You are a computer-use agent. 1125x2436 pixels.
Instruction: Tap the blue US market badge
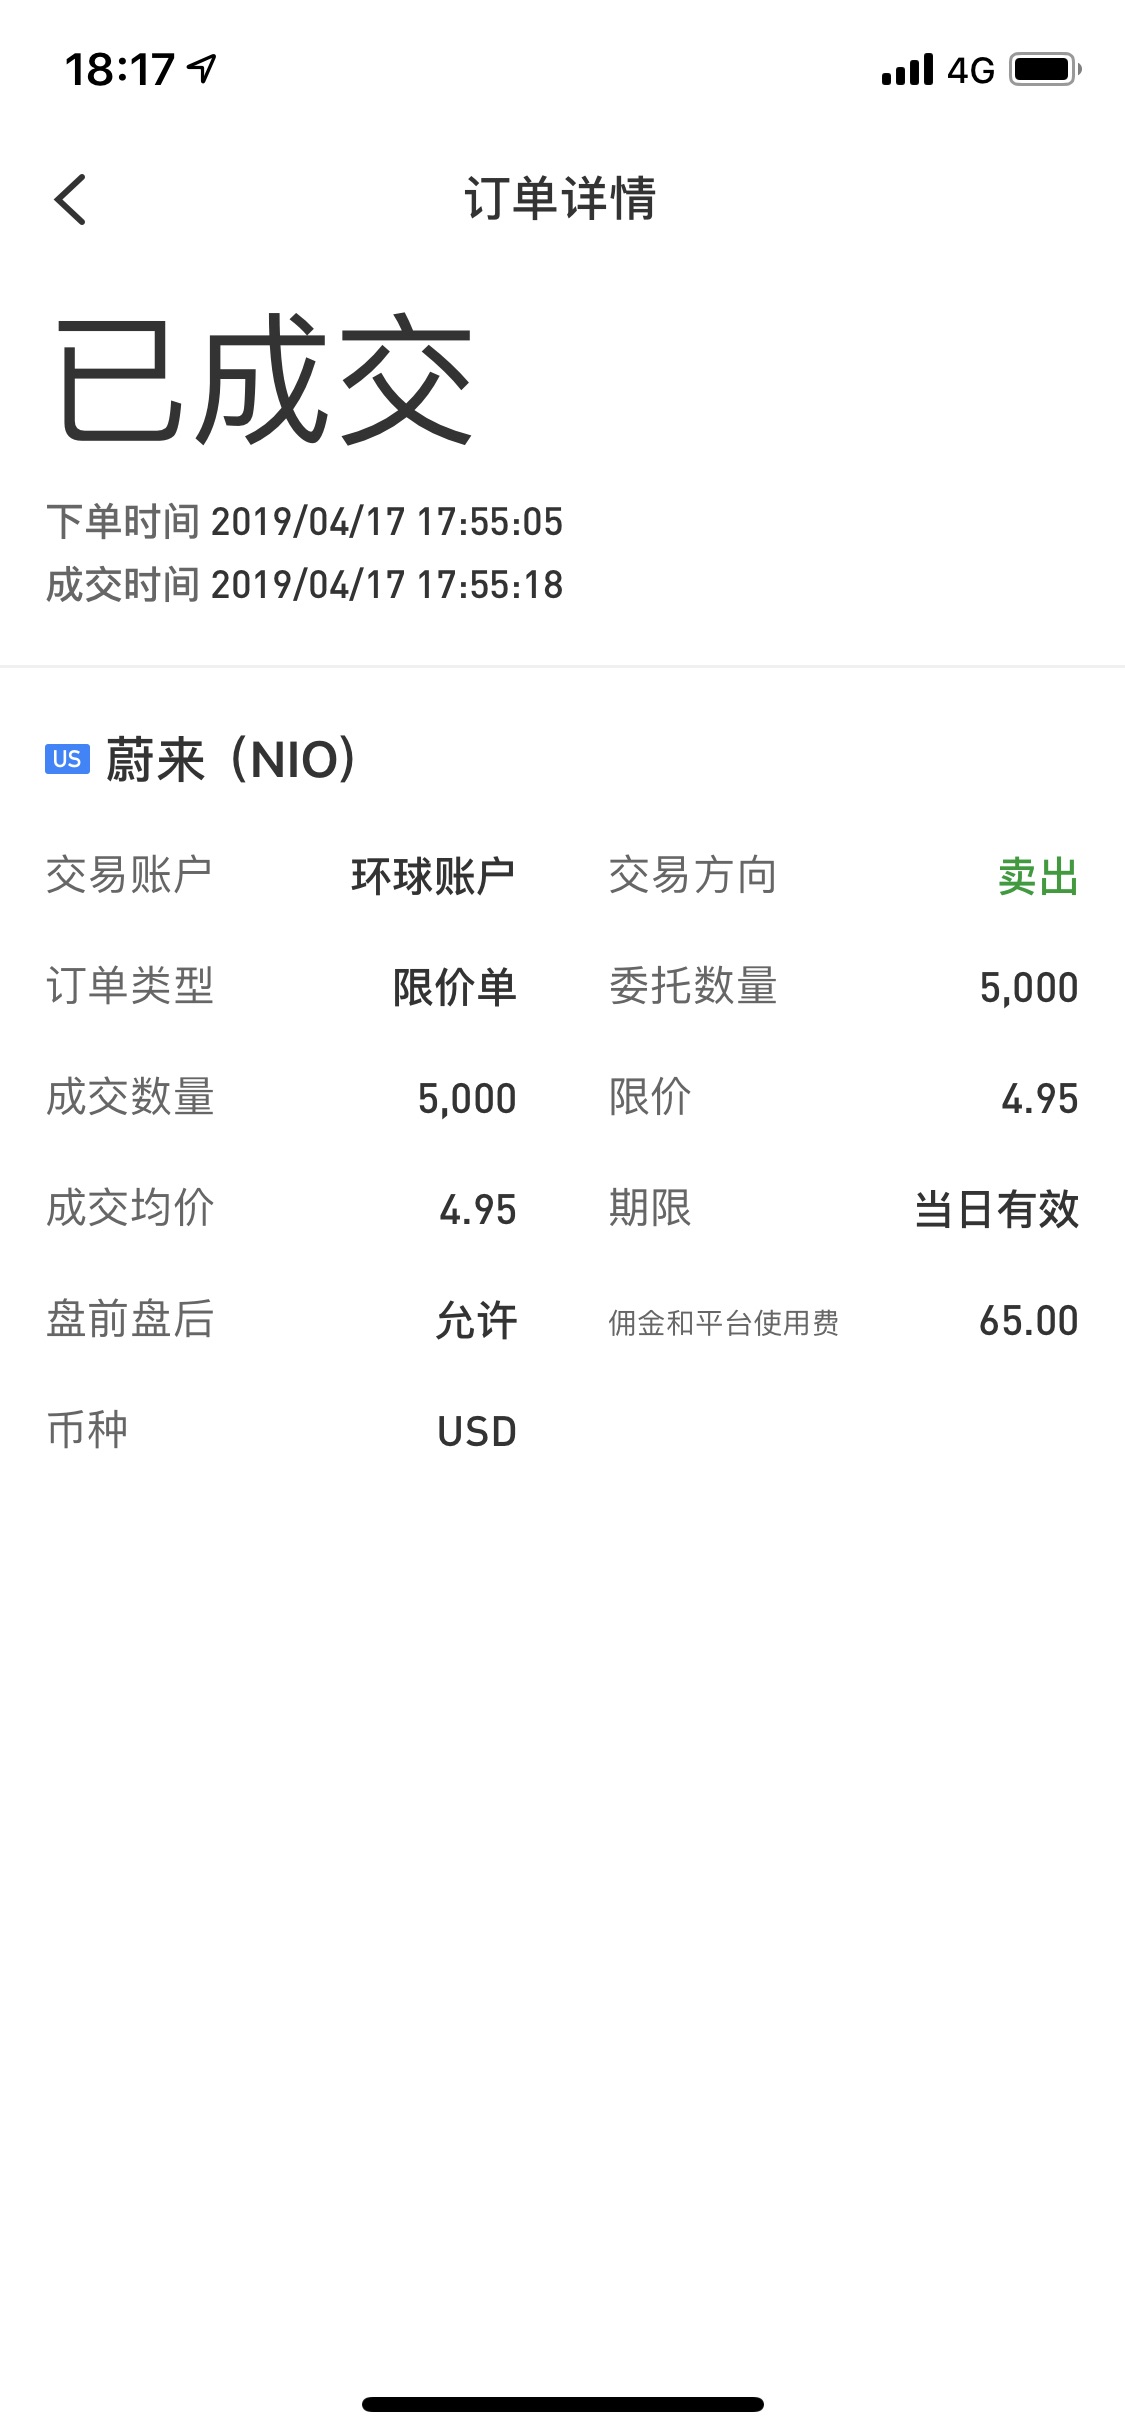pyautogui.click(x=67, y=759)
